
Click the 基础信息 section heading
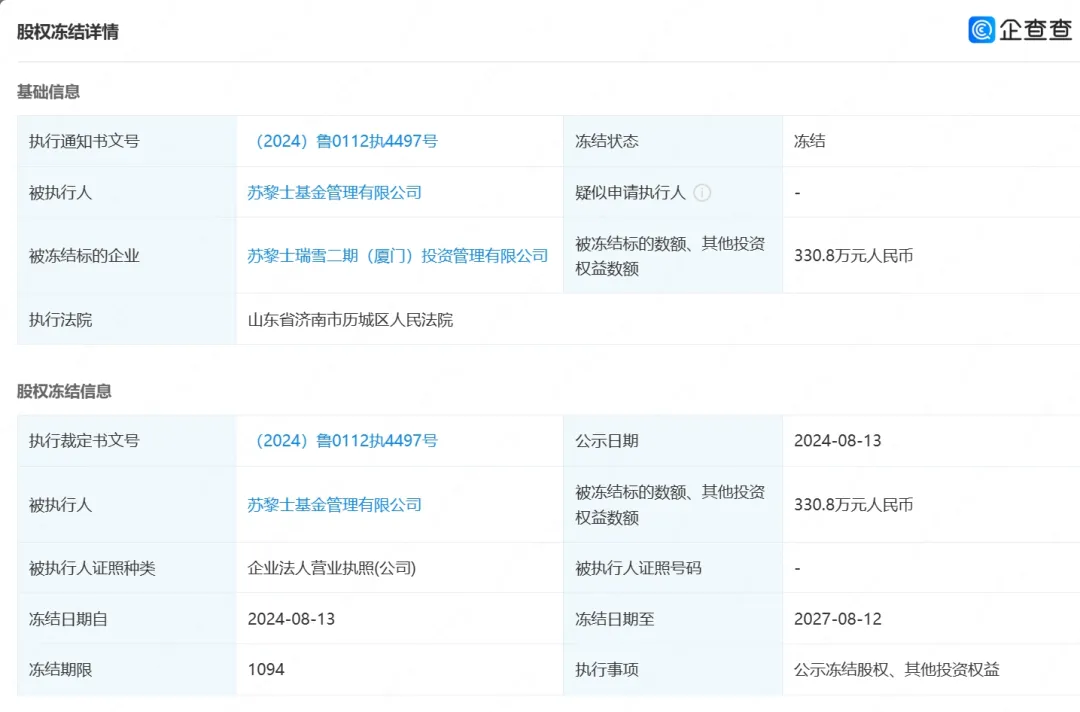coord(48,92)
